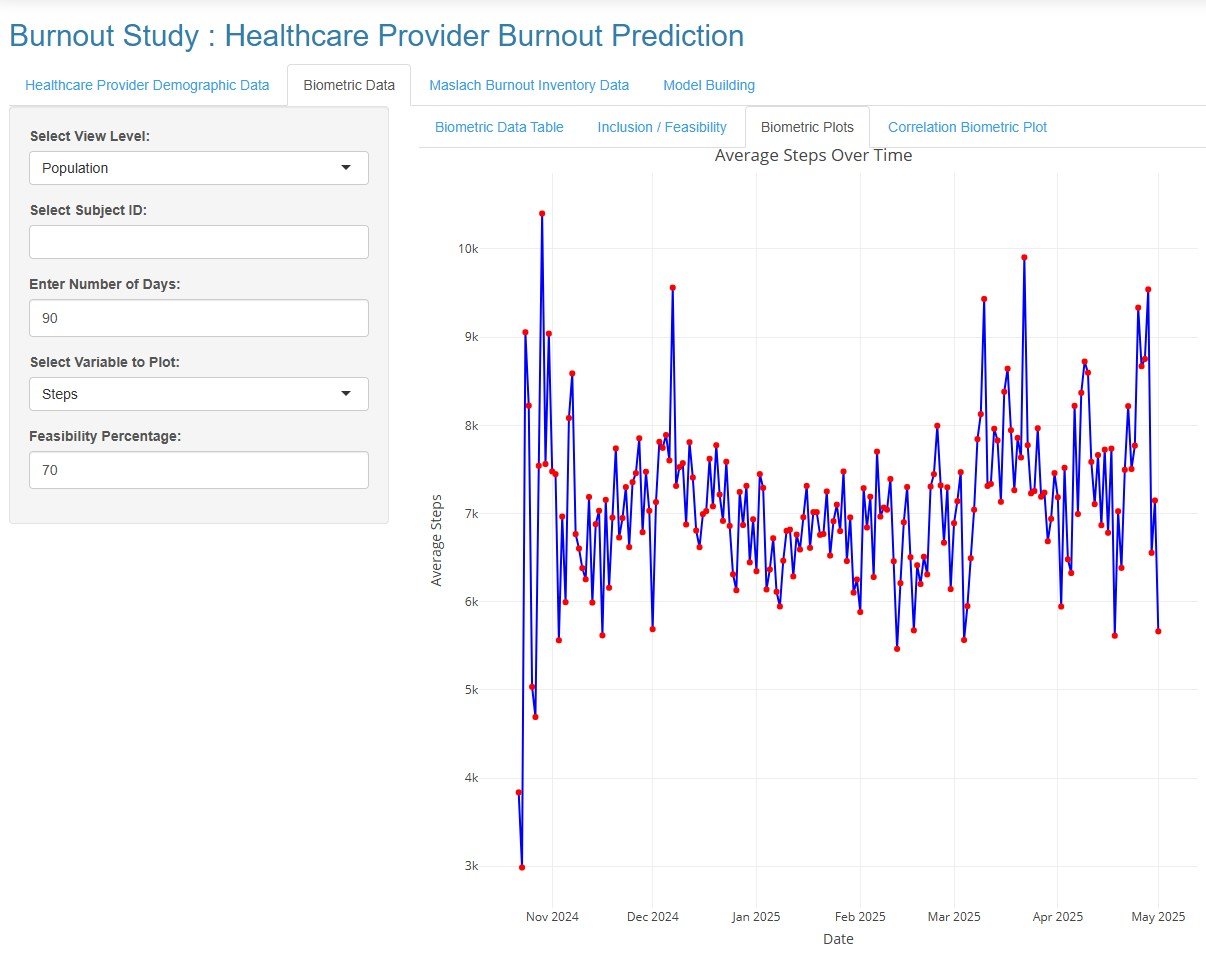Switch to the Maslach Burnout Inventory Data tab

pos(529,85)
